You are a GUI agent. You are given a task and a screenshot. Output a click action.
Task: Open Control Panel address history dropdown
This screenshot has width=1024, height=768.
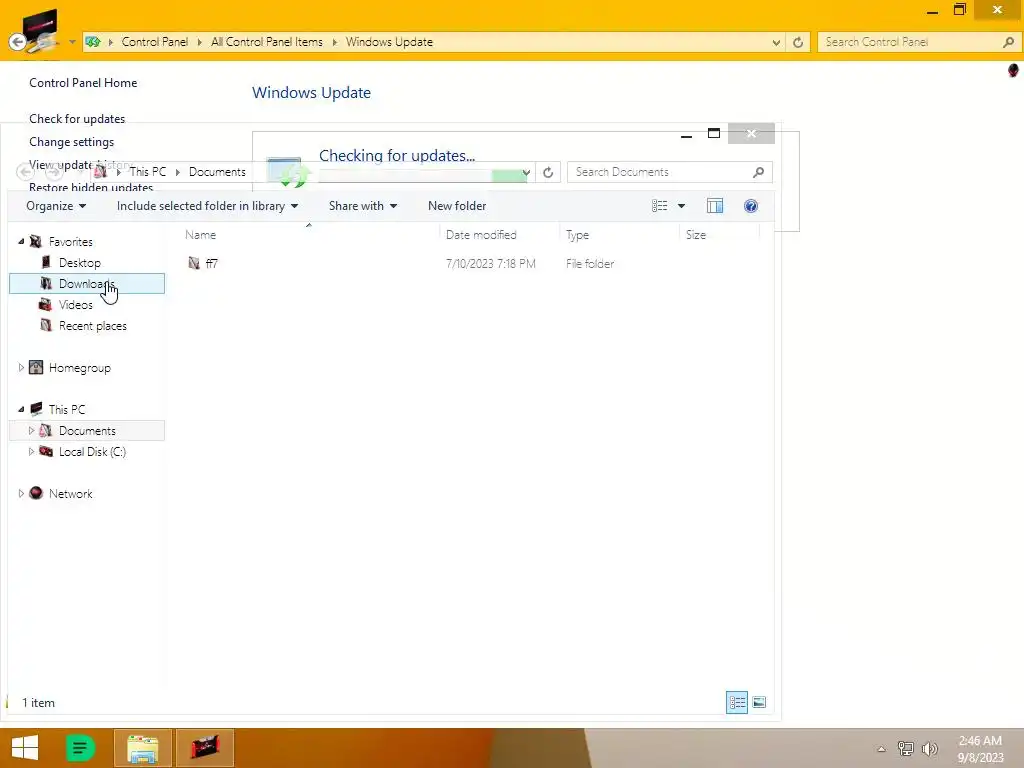776,42
